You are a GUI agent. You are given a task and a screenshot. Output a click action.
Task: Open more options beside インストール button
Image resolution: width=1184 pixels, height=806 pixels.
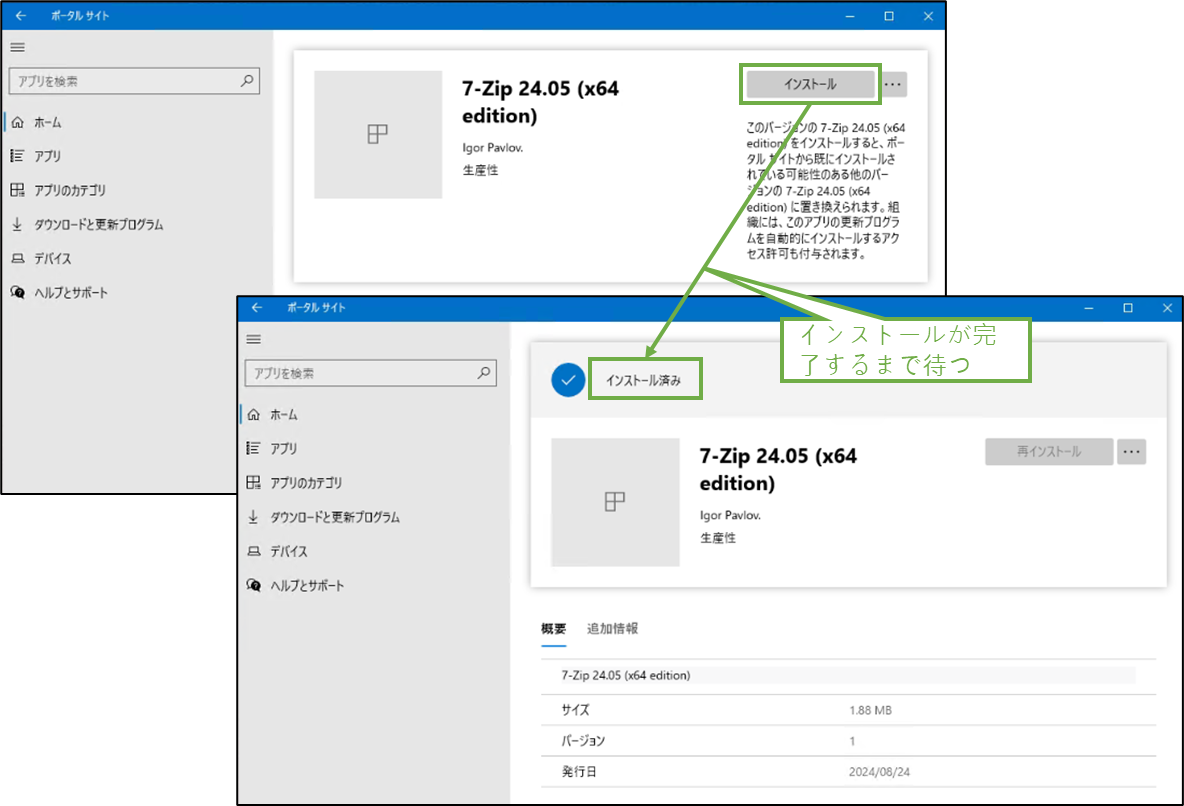tap(893, 84)
